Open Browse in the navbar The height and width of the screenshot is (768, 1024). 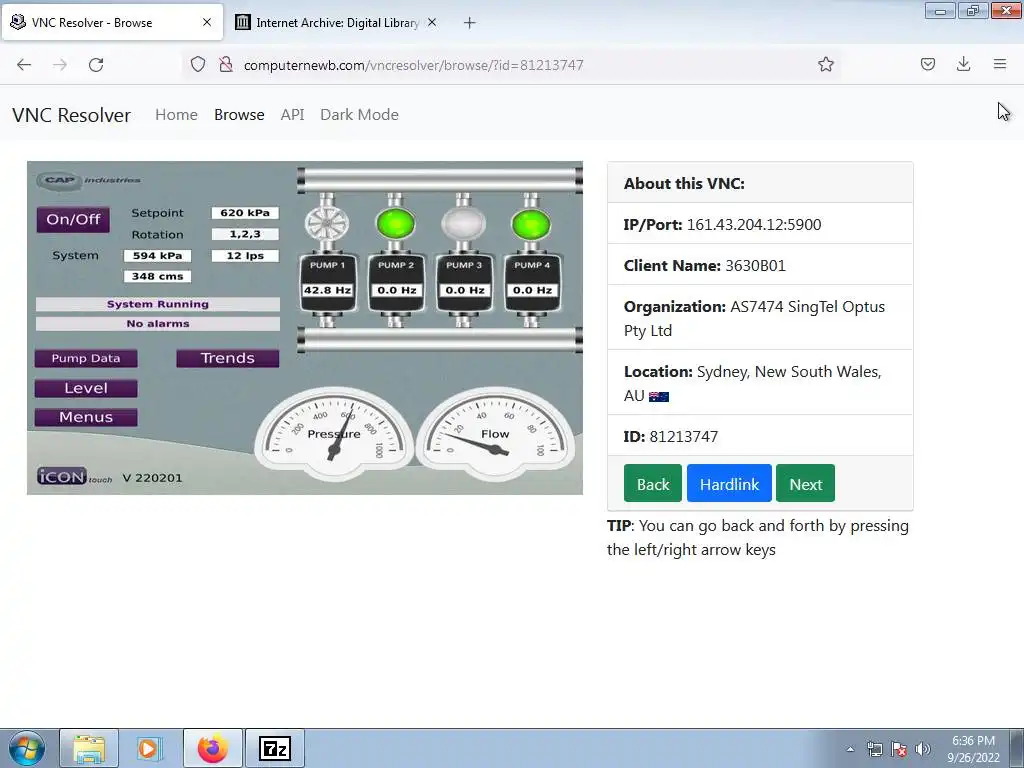239,115
